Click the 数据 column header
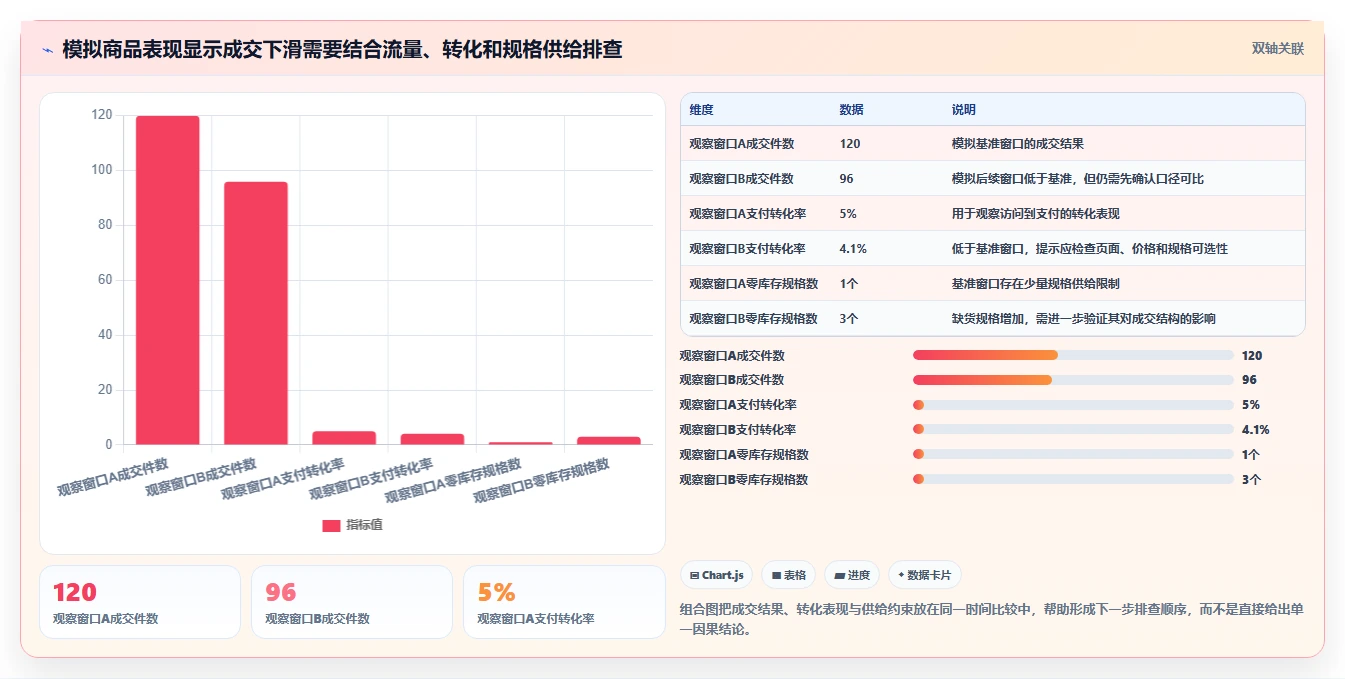Viewport: 1345px width, 679px height. tap(852, 110)
